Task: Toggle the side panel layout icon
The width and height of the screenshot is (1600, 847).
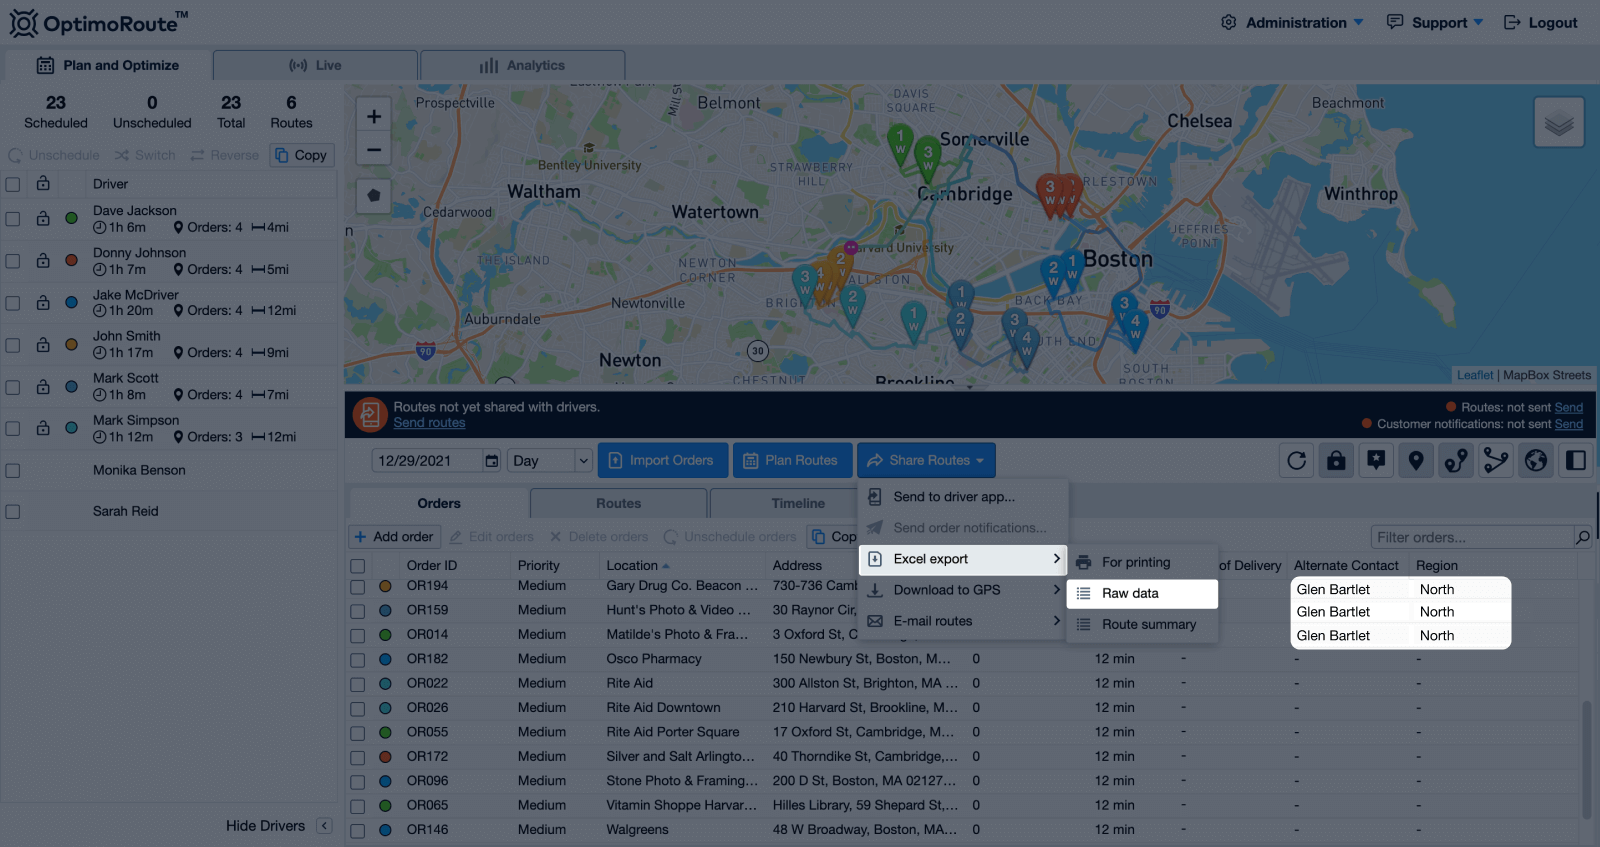Action: (x=1576, y=460)
